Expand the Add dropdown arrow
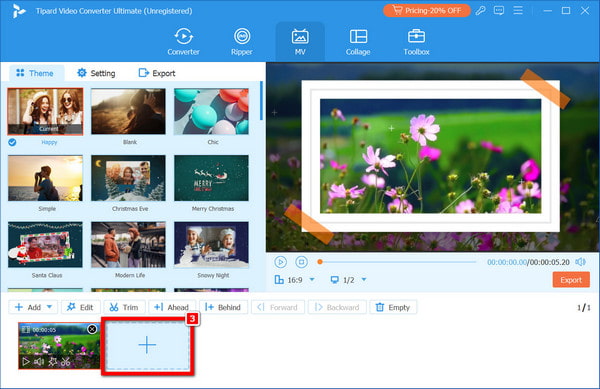This screenshot has height=389, width=600. coord(50,307)
